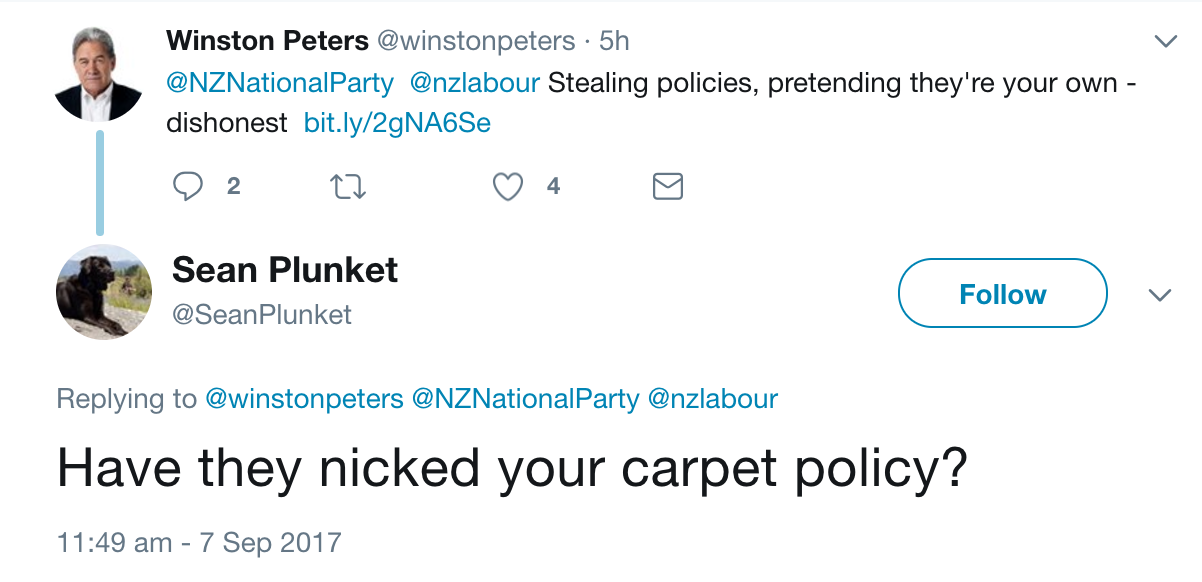Click the @winstonpeters handle beside the name
The width and height of the screenshot is (1202, 582).
pos(475,41)
